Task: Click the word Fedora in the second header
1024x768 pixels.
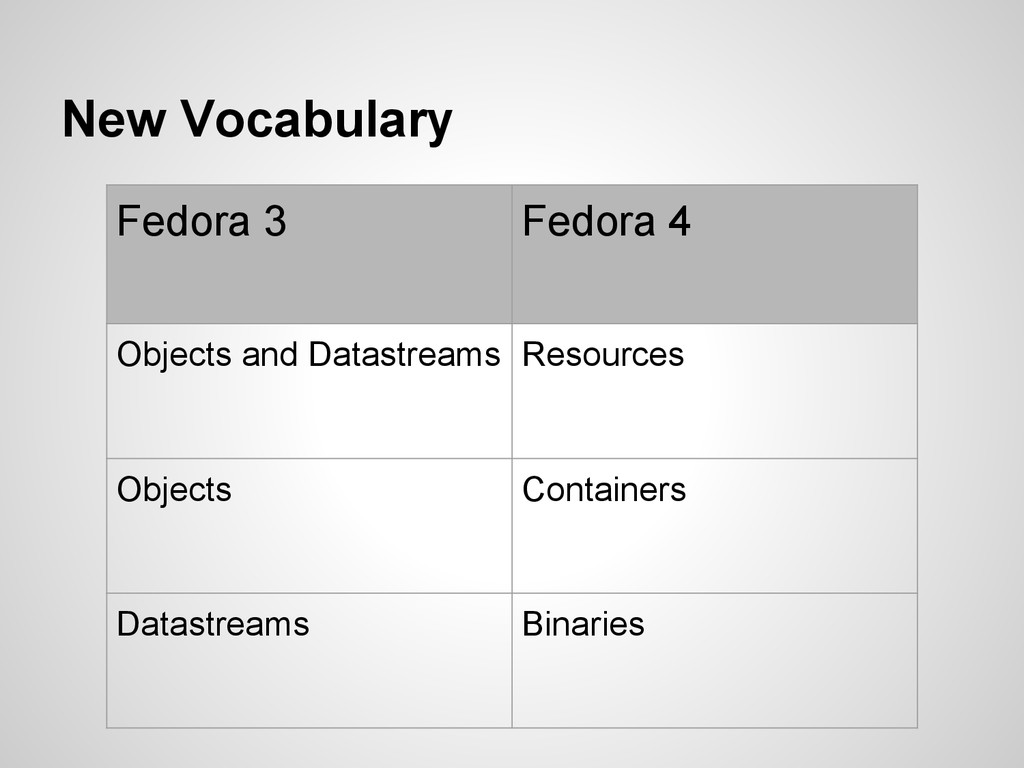Action: (x=588, y=221)
